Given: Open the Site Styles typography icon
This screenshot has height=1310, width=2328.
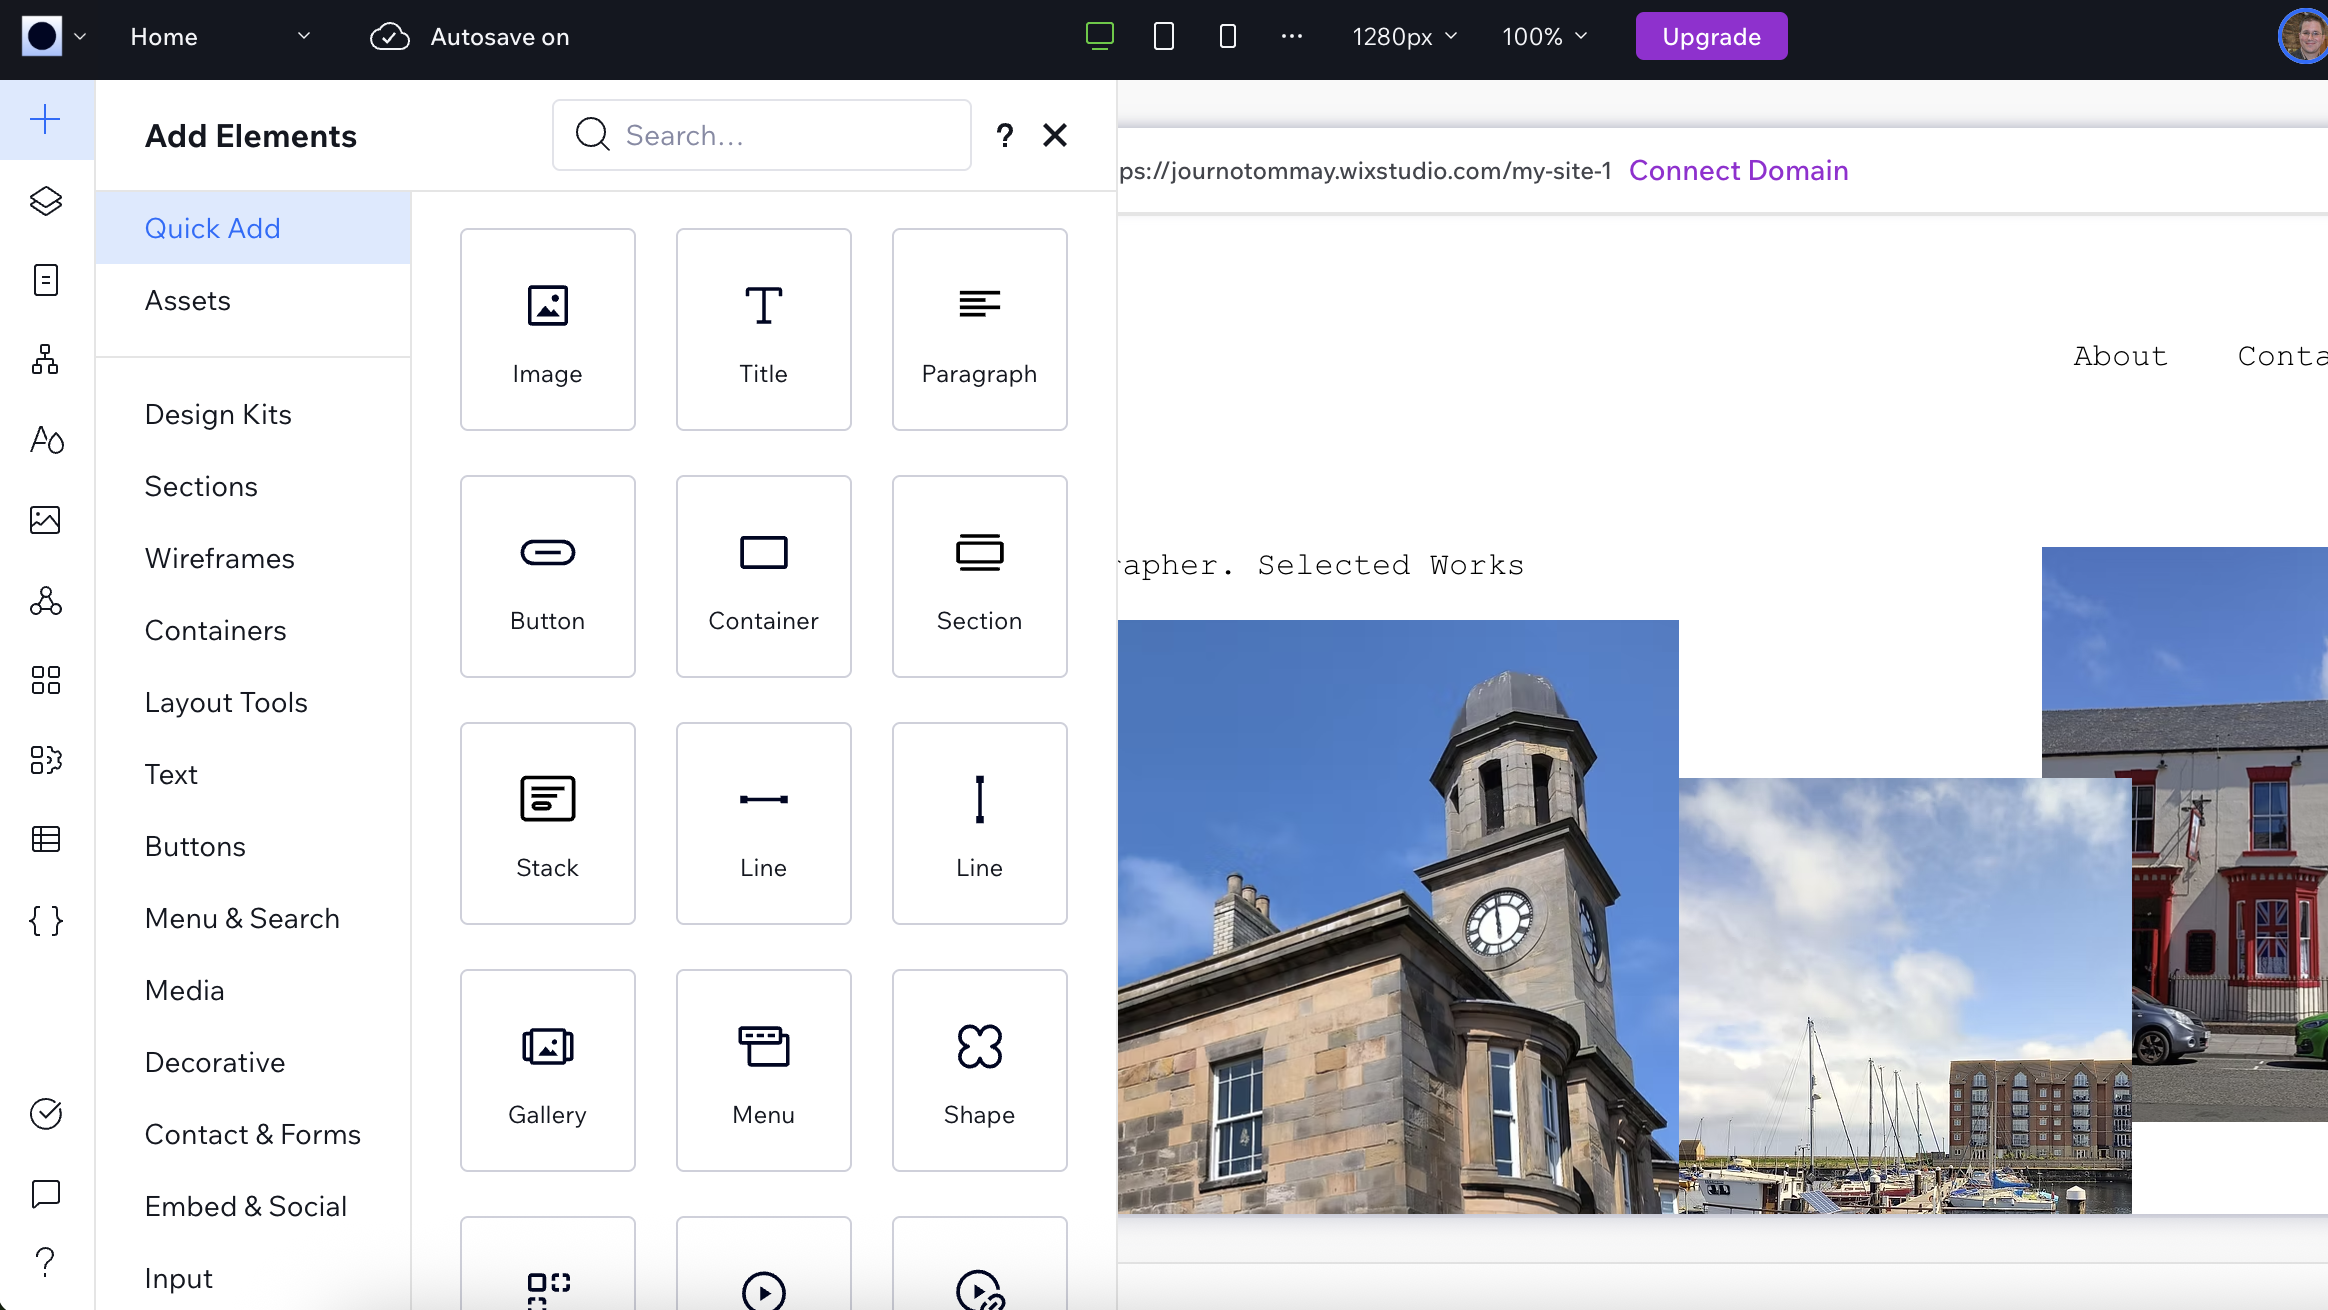Looking at the screenshot, I should (46, 440).
